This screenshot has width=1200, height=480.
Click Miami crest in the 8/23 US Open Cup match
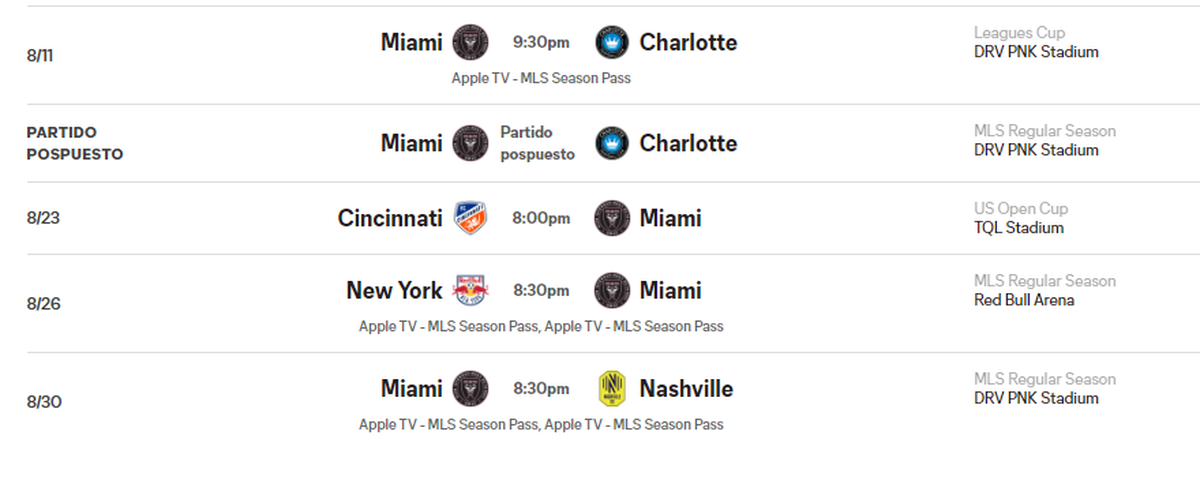[x=612, y=218]
